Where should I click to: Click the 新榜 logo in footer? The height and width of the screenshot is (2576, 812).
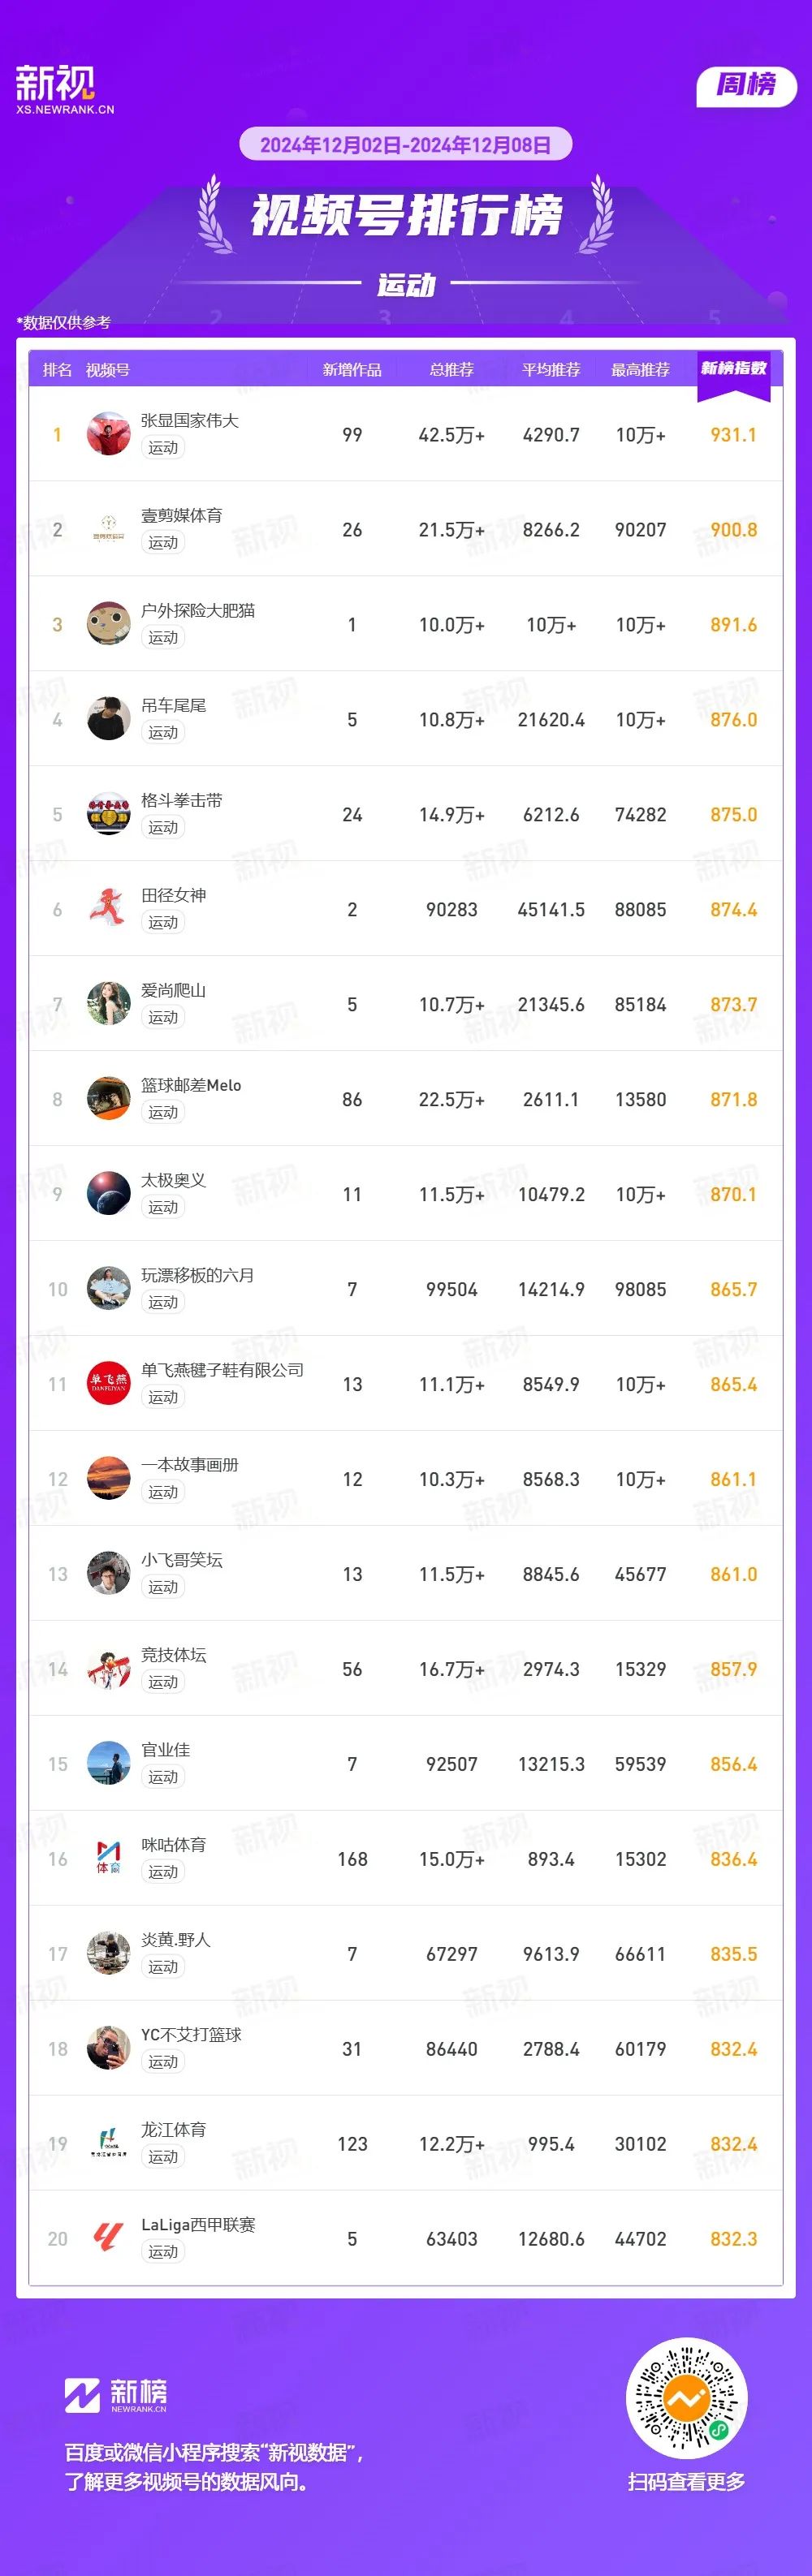(116, 2394)
